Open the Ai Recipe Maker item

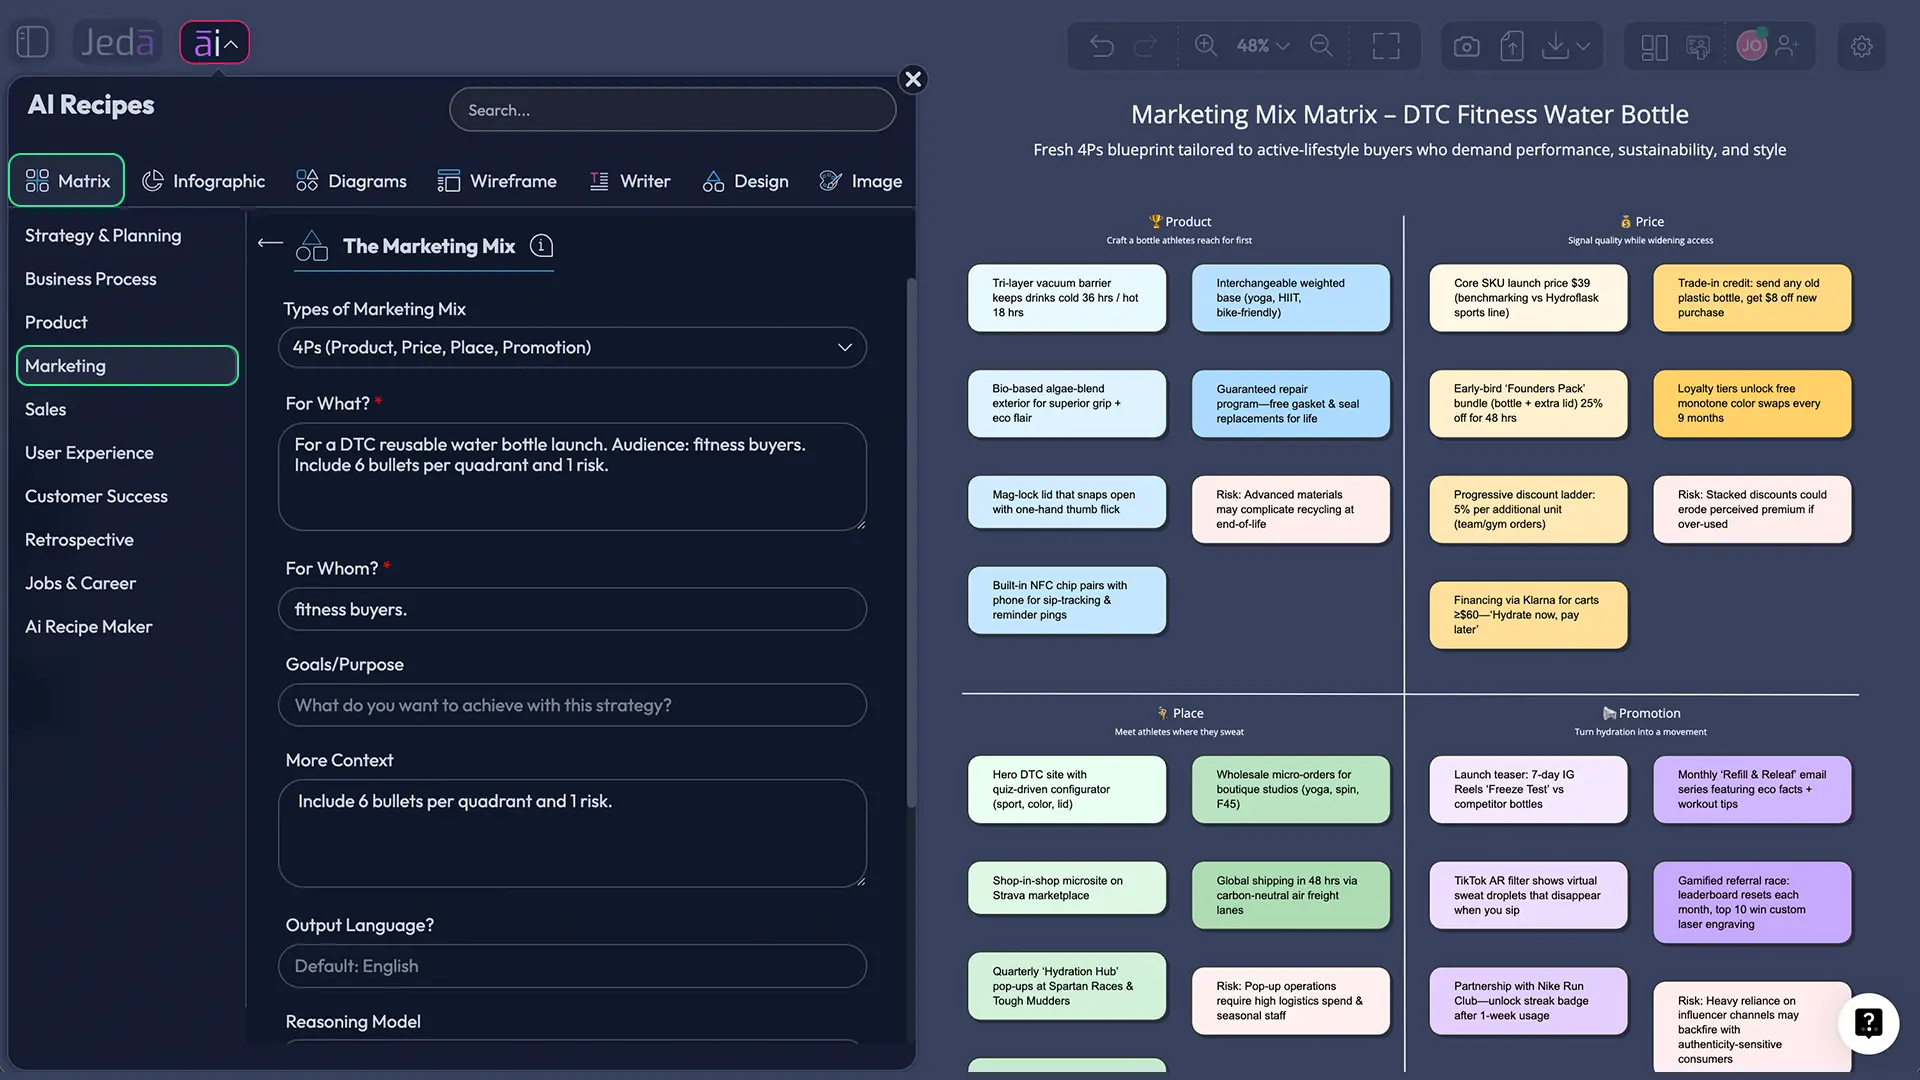pos(89,627)
